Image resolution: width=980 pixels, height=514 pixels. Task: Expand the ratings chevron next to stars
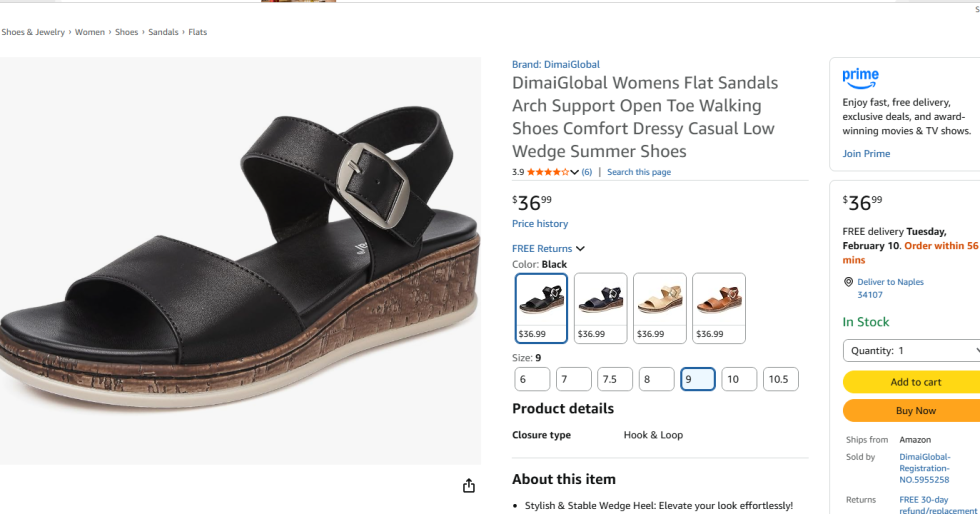click(x=575, y=172)
